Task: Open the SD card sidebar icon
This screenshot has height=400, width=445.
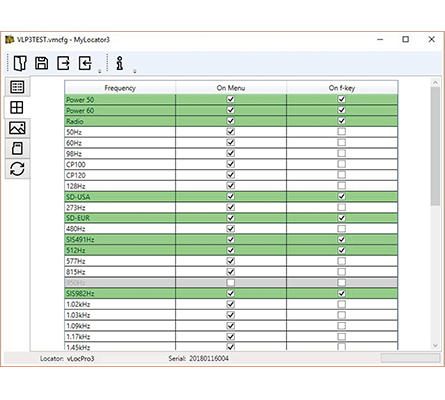Action: pyautogui.click(x=17, y=148)
